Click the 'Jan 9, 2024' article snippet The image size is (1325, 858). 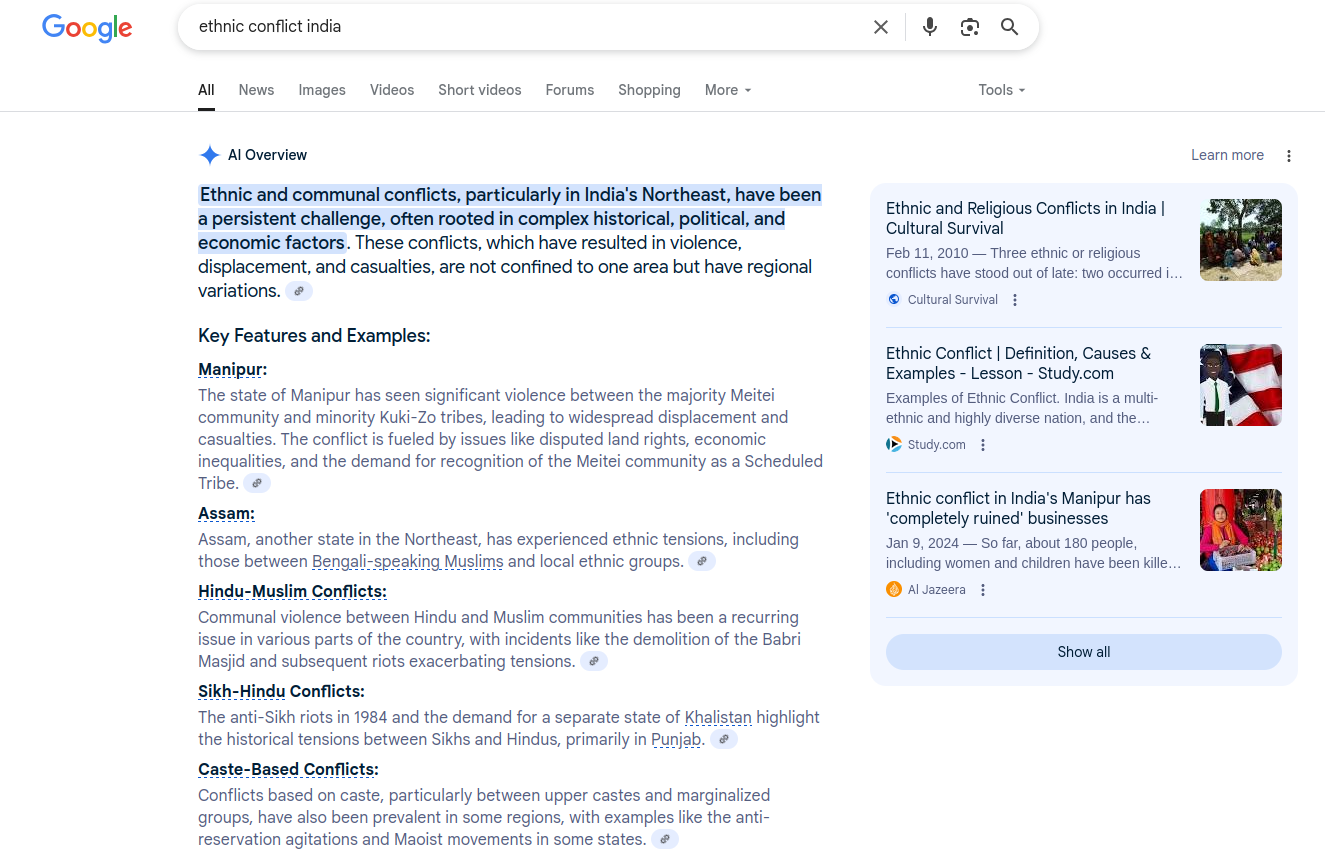pos(1034,553)
